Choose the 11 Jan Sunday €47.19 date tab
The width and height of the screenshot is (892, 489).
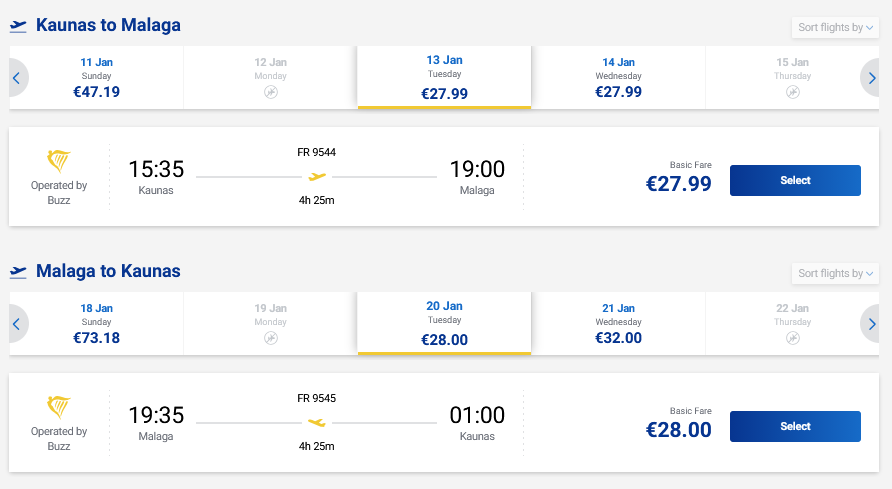click(x=96, y=77)
